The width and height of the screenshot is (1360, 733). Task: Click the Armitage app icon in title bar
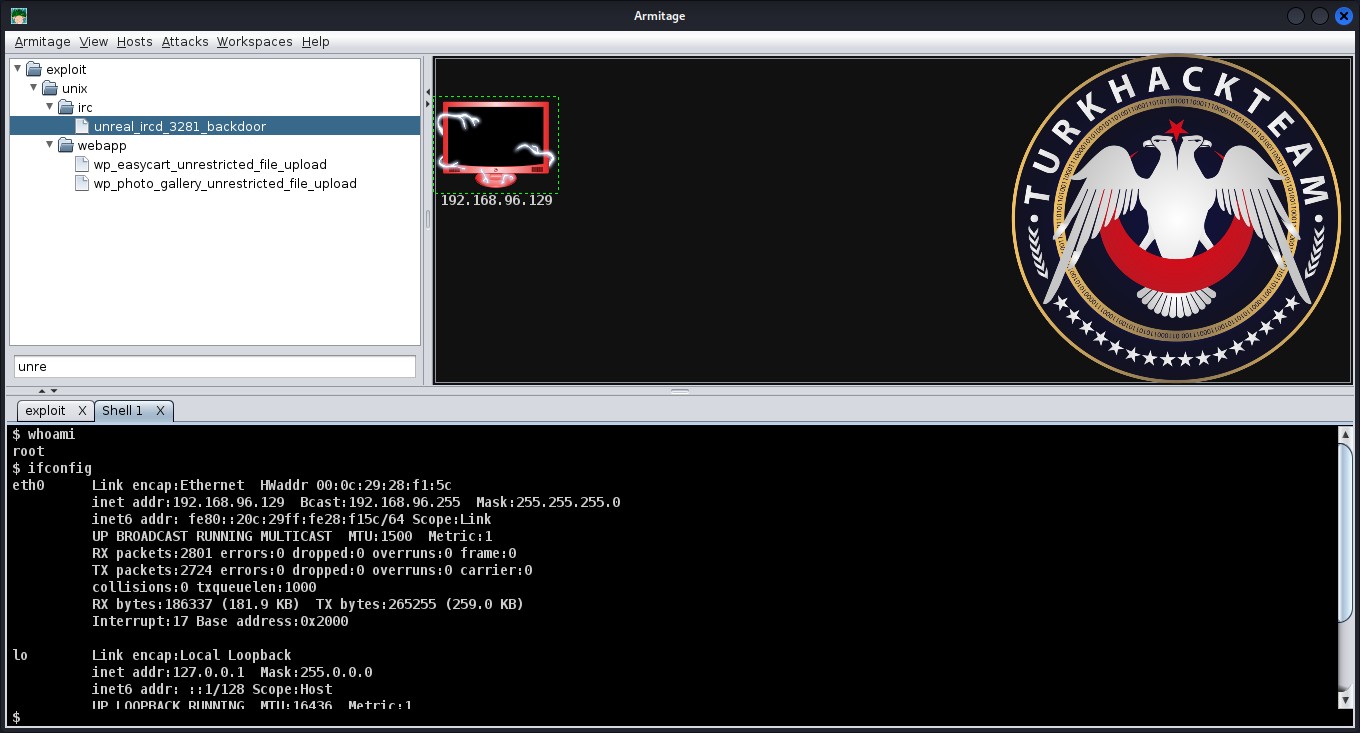[x=18, y=15]
